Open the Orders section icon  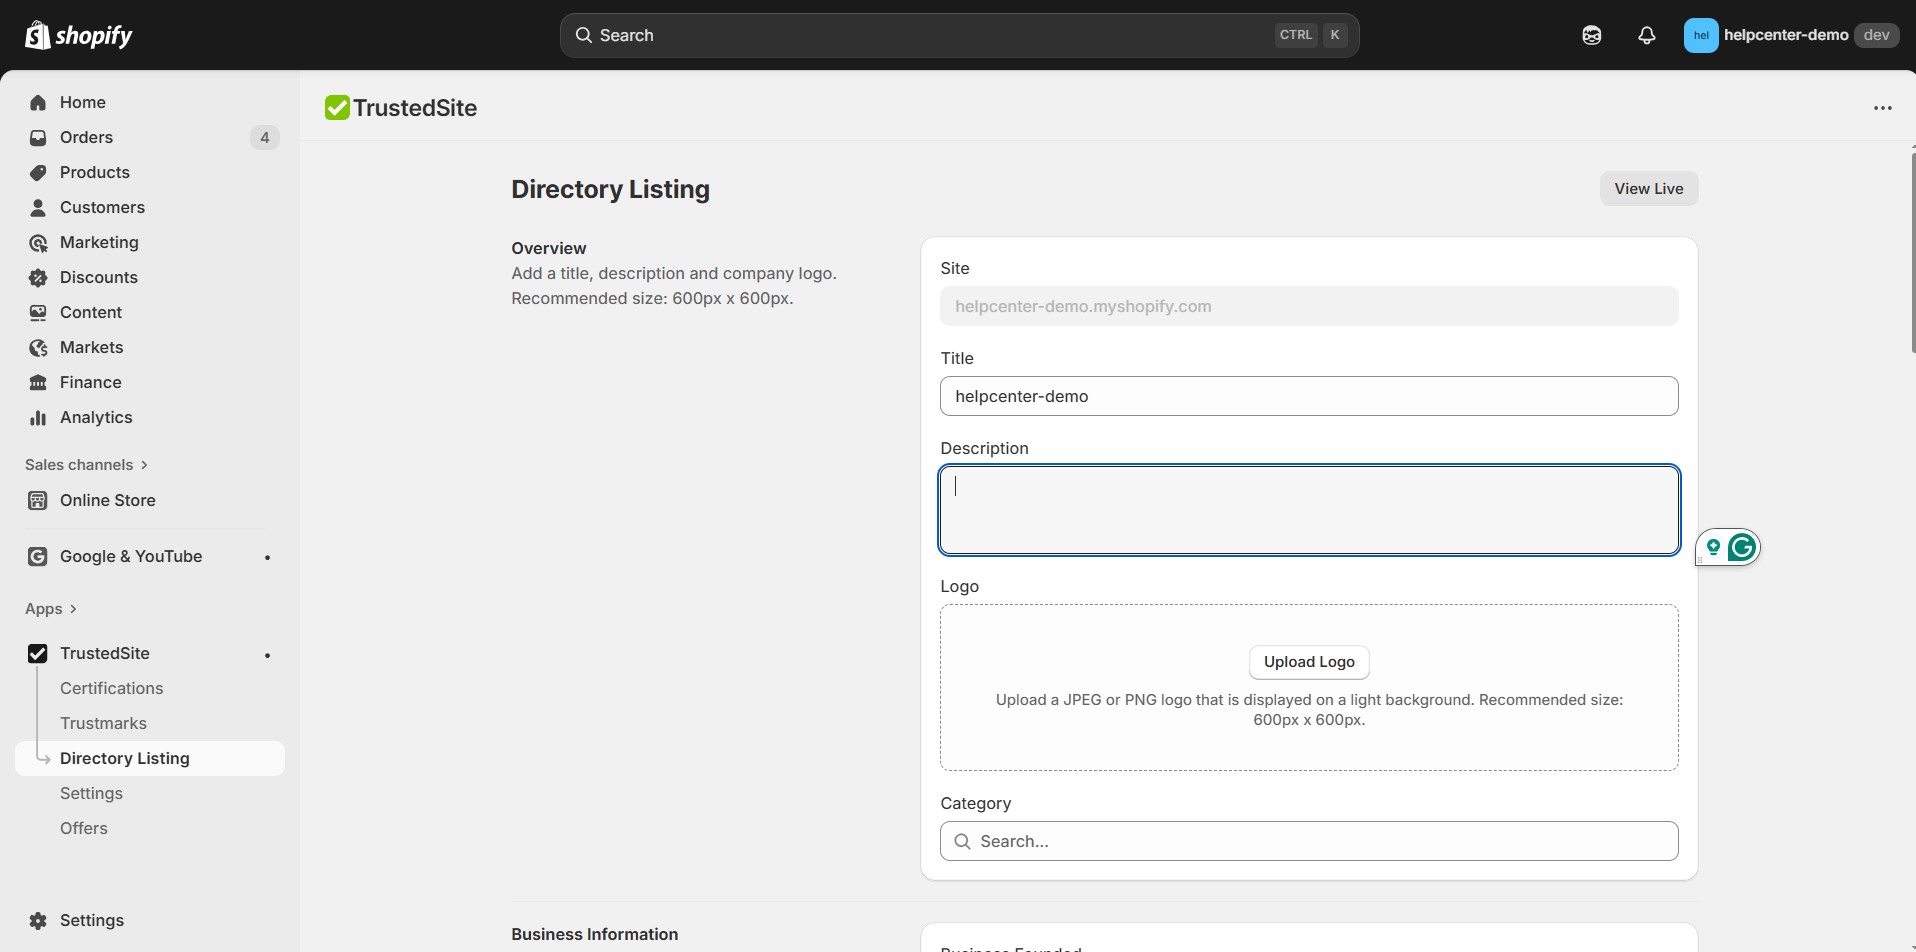coord(37,137)
